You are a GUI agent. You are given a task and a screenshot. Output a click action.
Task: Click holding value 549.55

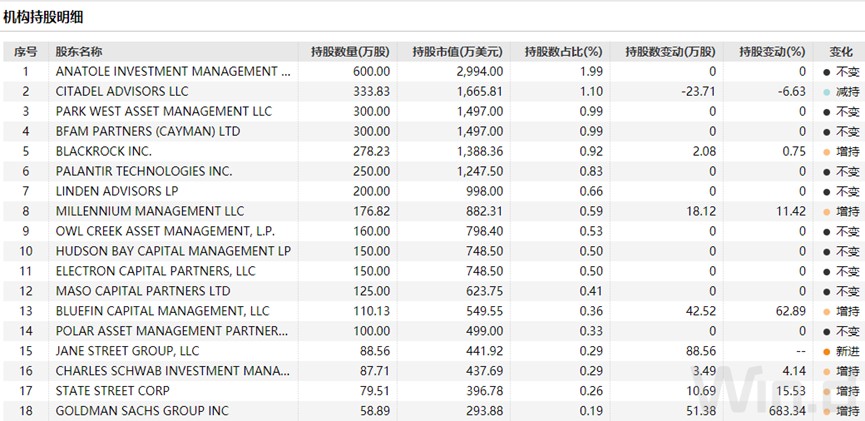(484, 311)
